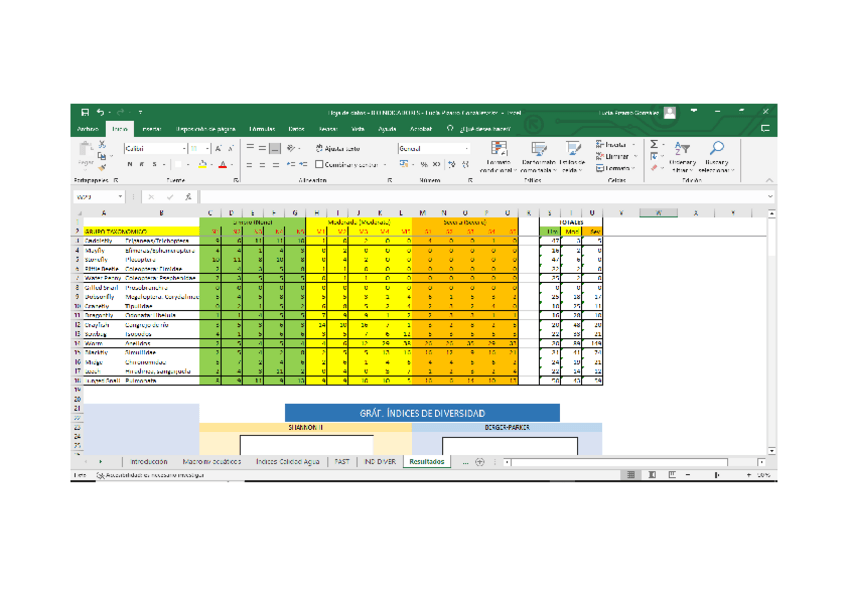
Task: Add a new sheet with plus icon
Action: [480, 462]
